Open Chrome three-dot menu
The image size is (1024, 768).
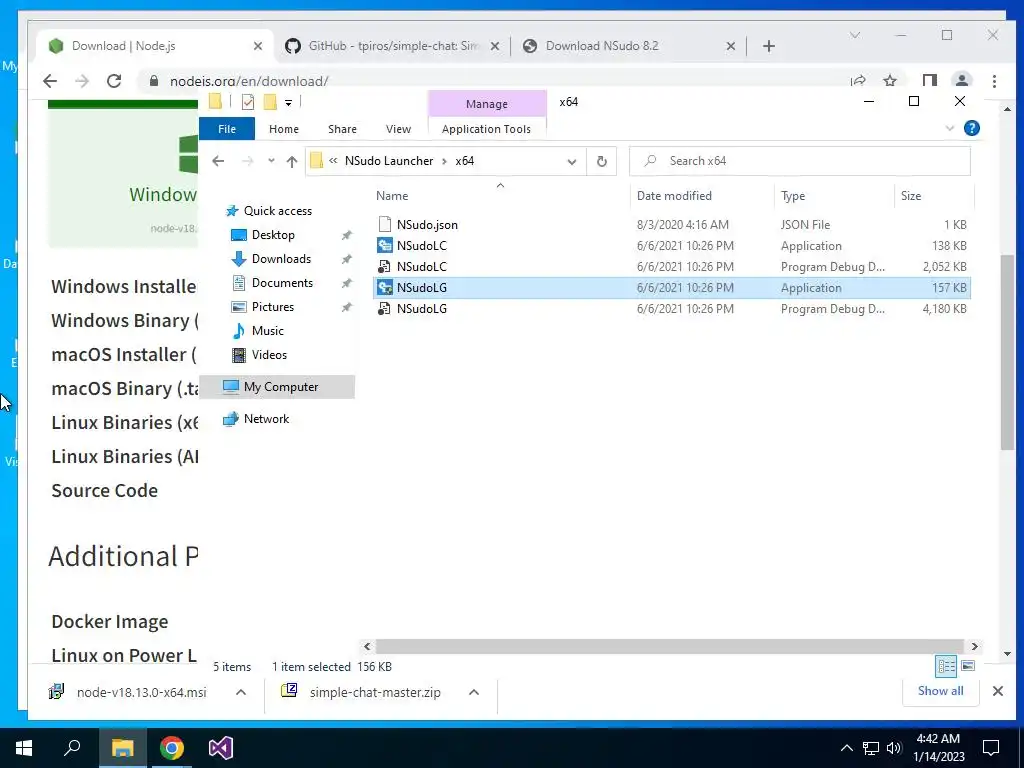pyautogui.click(x=994, y=81)
